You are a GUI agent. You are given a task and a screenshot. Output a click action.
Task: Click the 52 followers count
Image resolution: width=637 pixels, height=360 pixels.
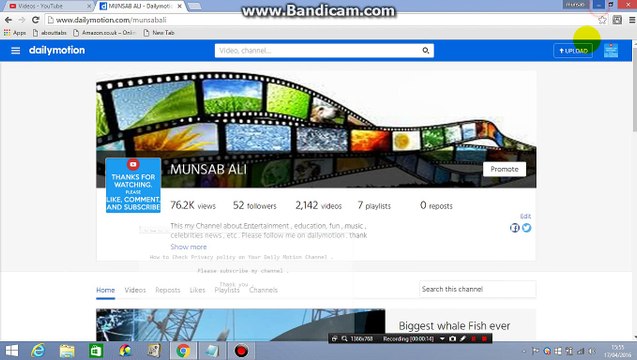[x=255, y=206]
